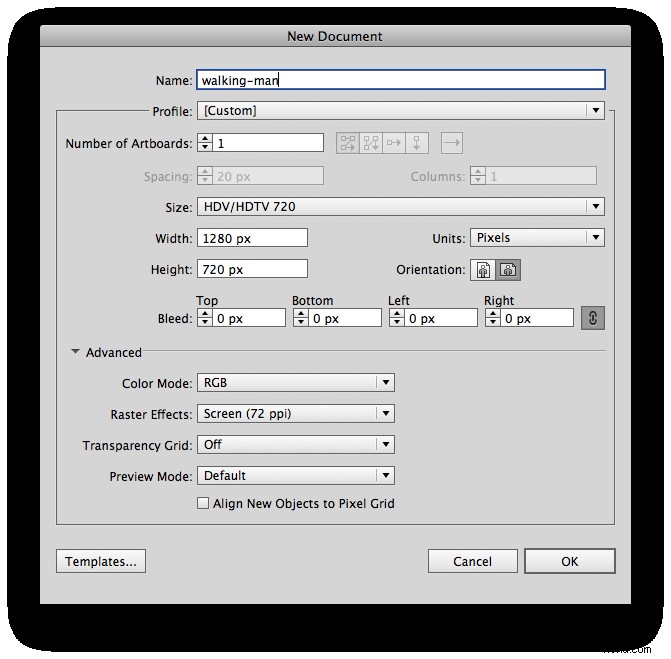
Task: Click the OK button
Action: click(570, 561)
